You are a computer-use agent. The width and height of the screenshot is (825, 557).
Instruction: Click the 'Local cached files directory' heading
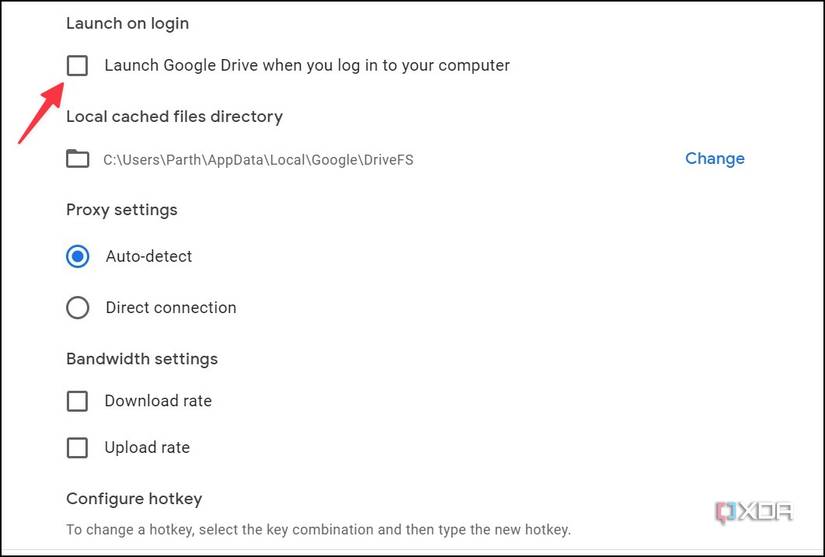click(x=174, y=117)
